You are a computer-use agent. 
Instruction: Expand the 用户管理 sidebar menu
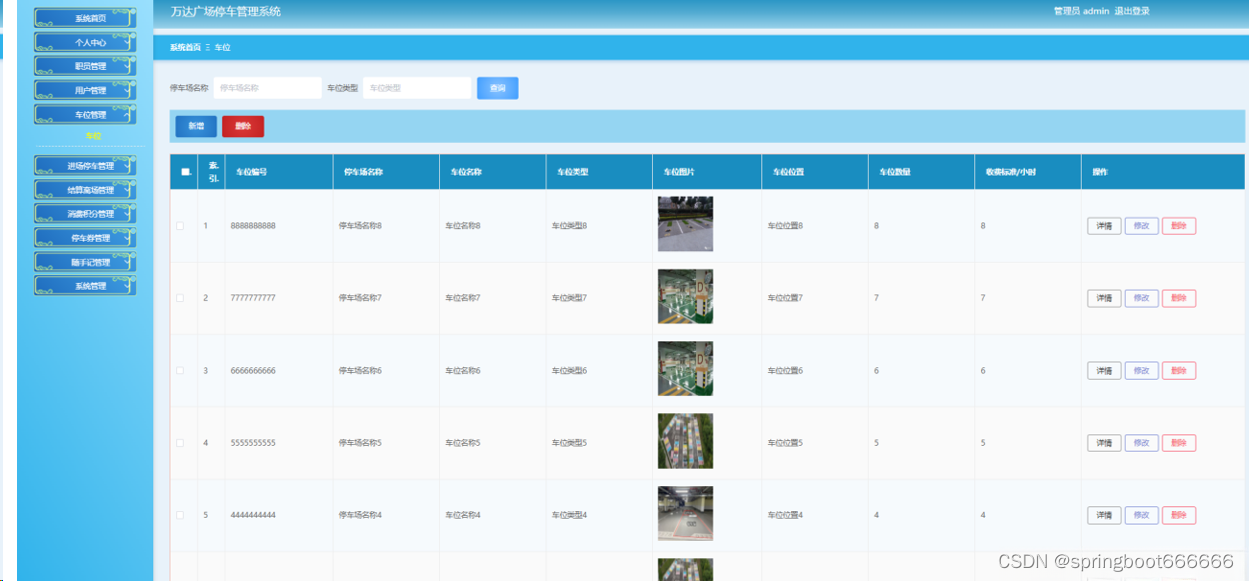85,90
